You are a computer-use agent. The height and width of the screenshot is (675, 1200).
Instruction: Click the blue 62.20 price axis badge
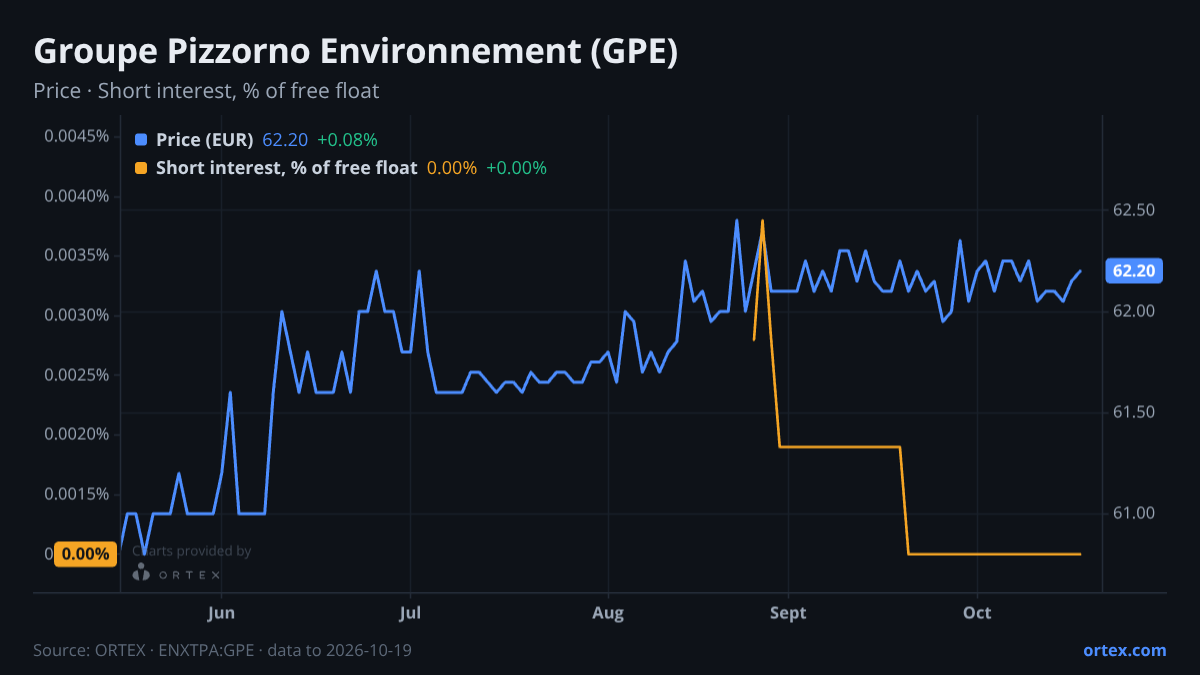pyautogui.click(x=1134, y=271)
